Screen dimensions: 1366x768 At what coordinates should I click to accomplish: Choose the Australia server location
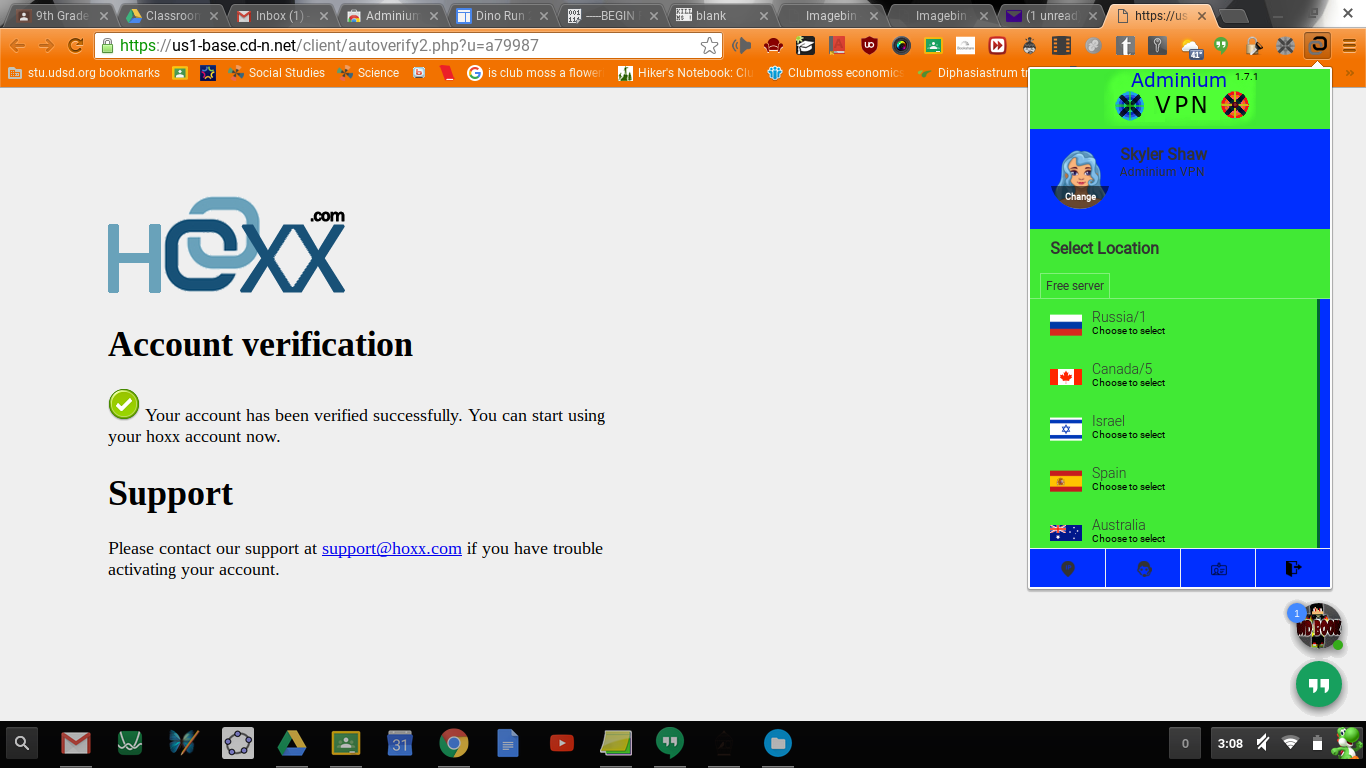[1174, 530]
